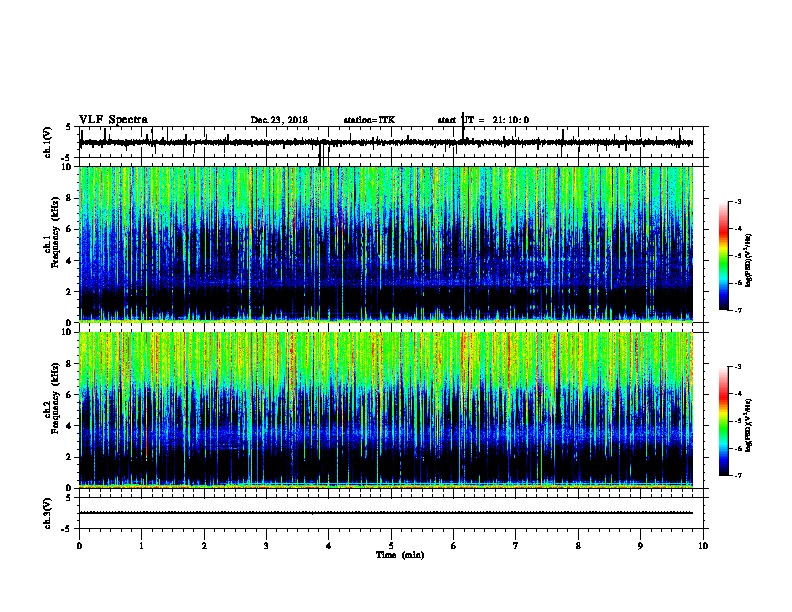Screen dimensions: 792x612
Task: Click the ch.2 spectrogram color scale bar
Action: [724, 421]
